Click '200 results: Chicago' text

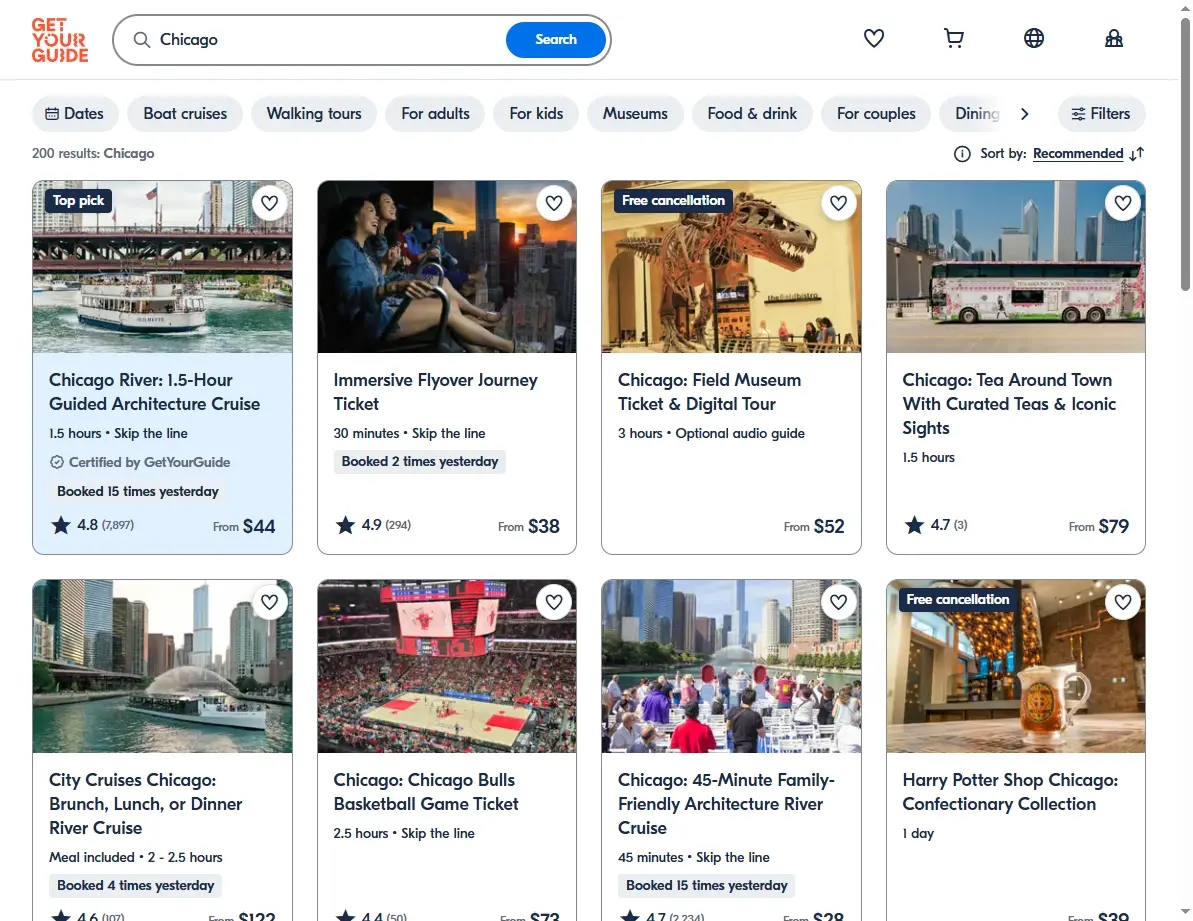pos(93,154)
